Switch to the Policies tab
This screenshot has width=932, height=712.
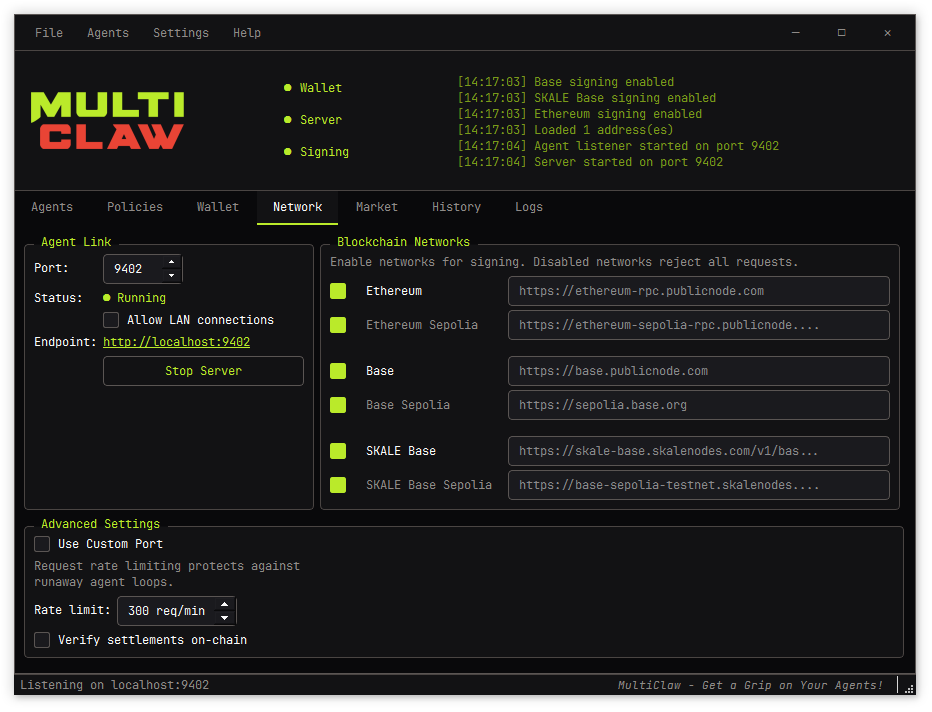pyautogui.click(x=135, y=207)
